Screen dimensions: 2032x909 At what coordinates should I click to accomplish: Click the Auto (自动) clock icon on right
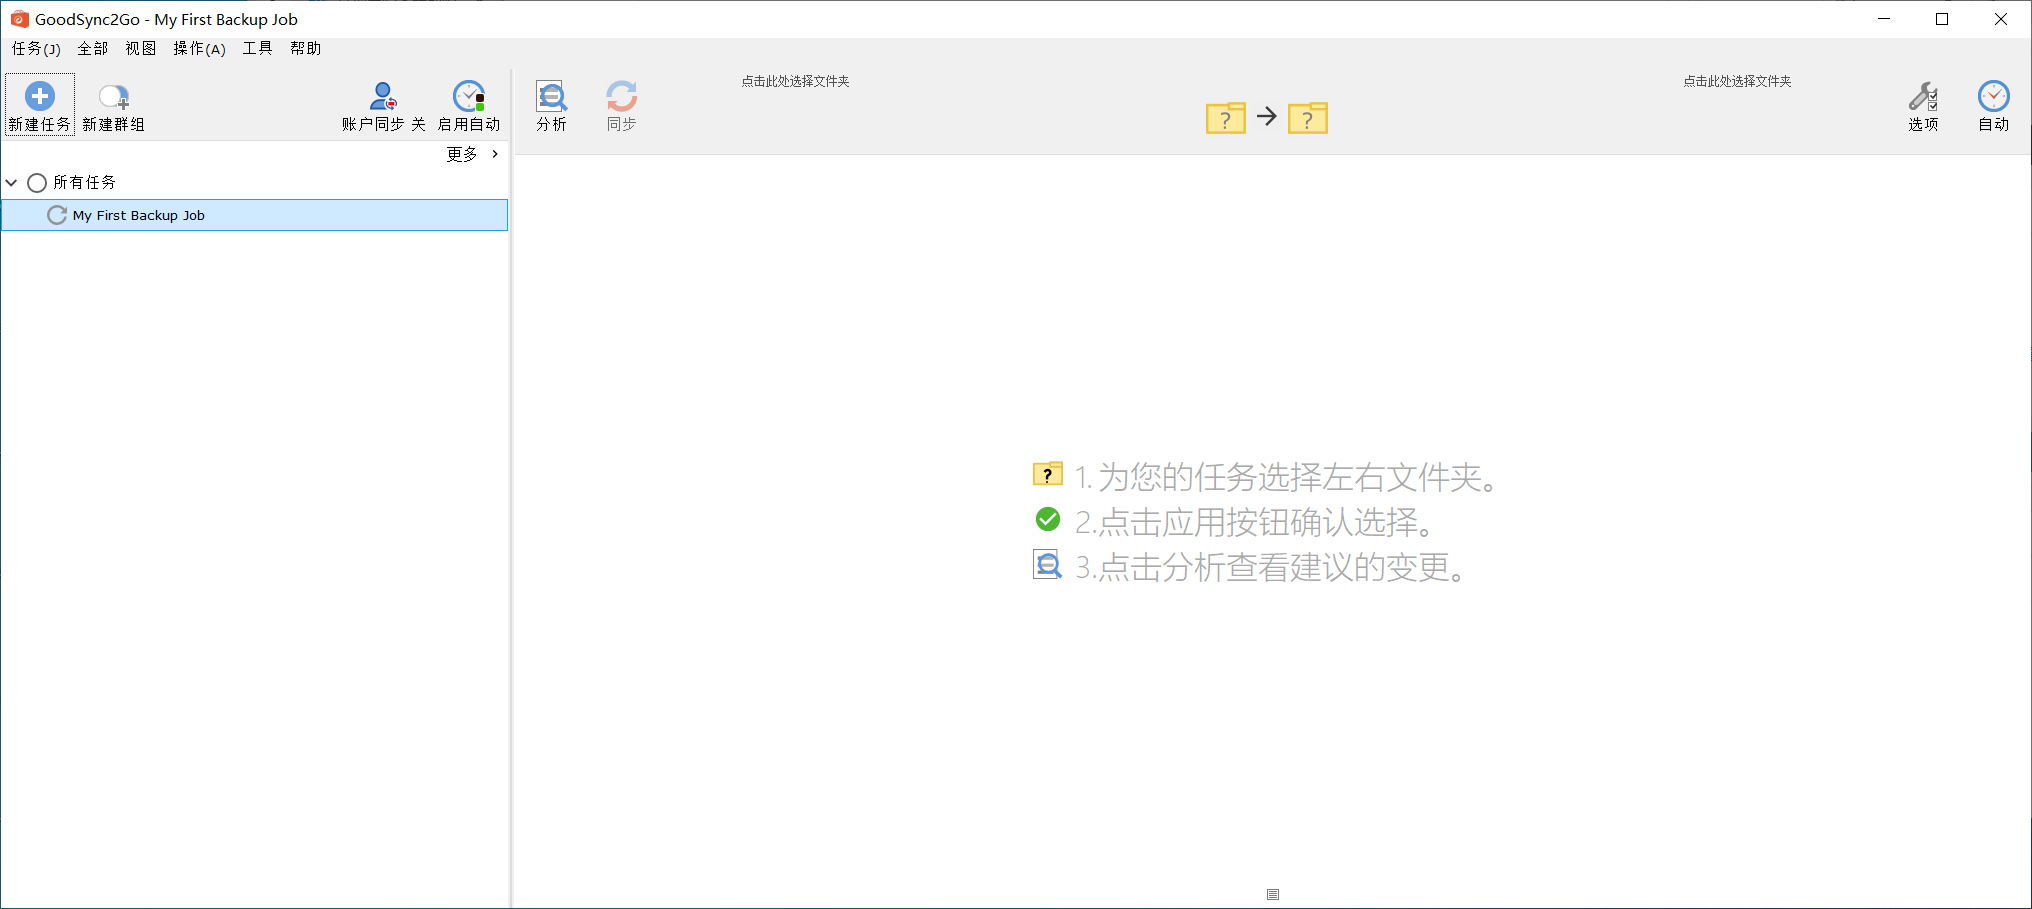click(x=1993, y=97)
